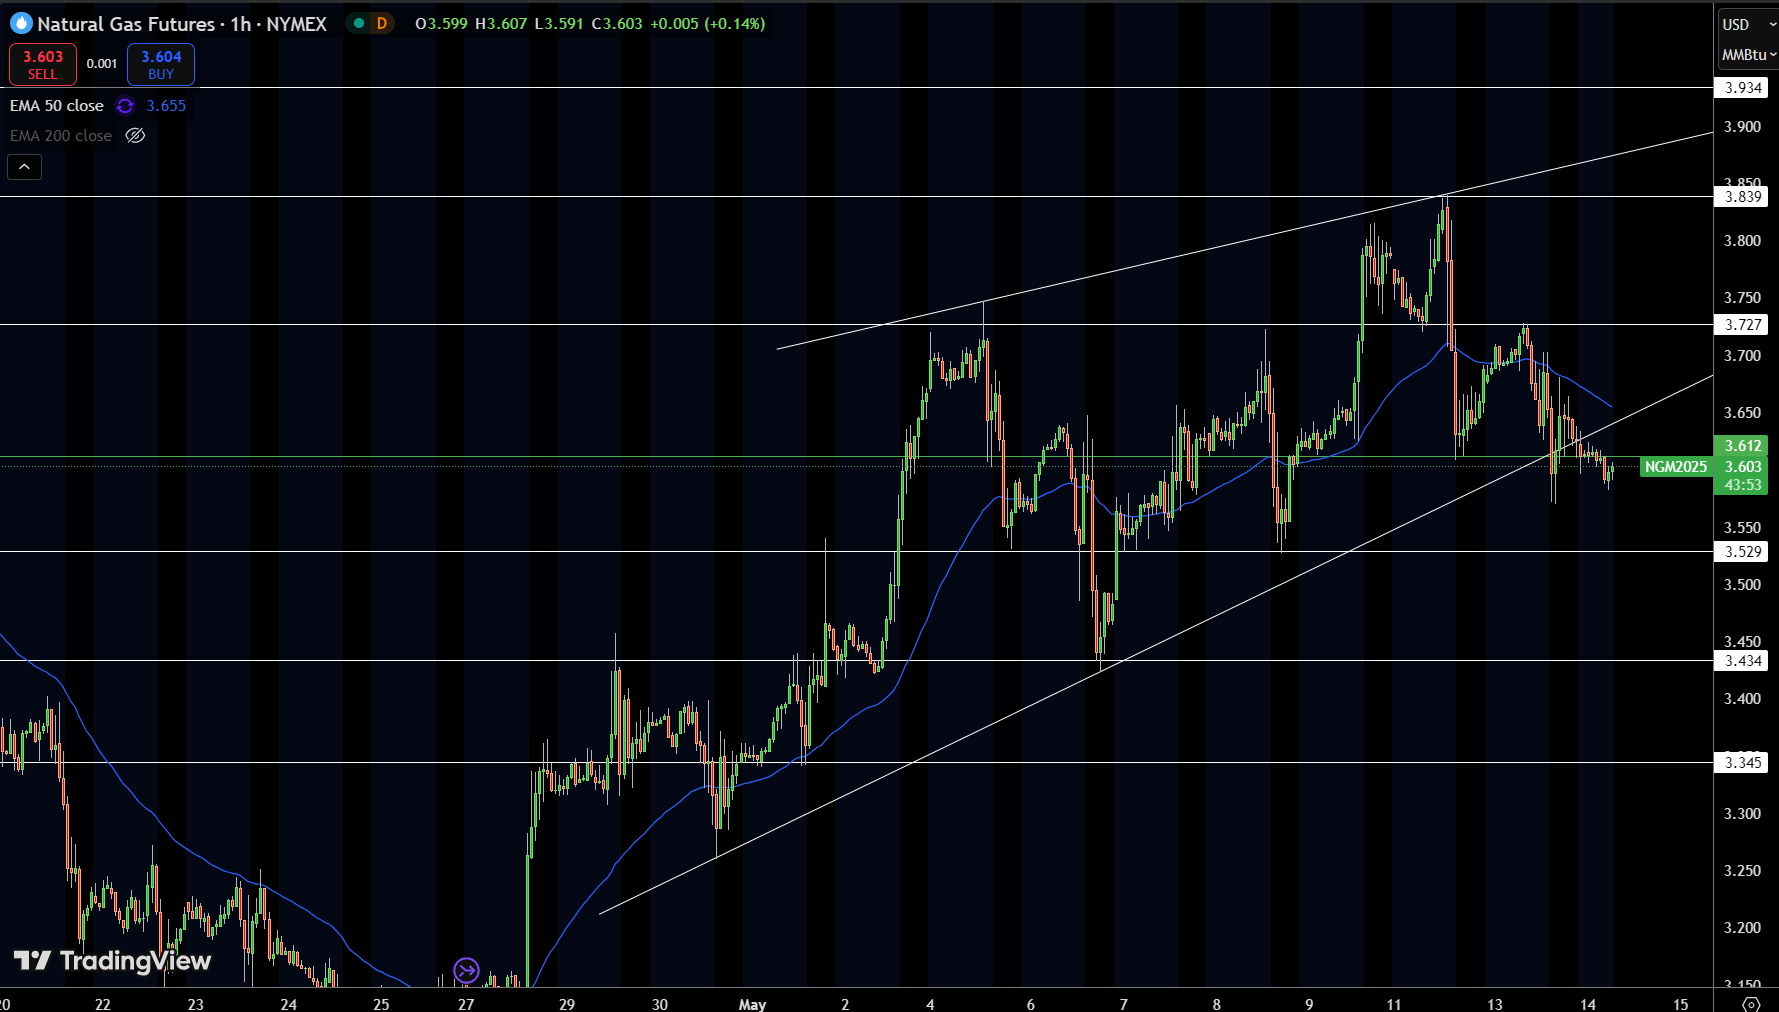Click the 3.529 horizontal line price label
This screenshot has width=1779, height=1012.
click(1743, 552)
